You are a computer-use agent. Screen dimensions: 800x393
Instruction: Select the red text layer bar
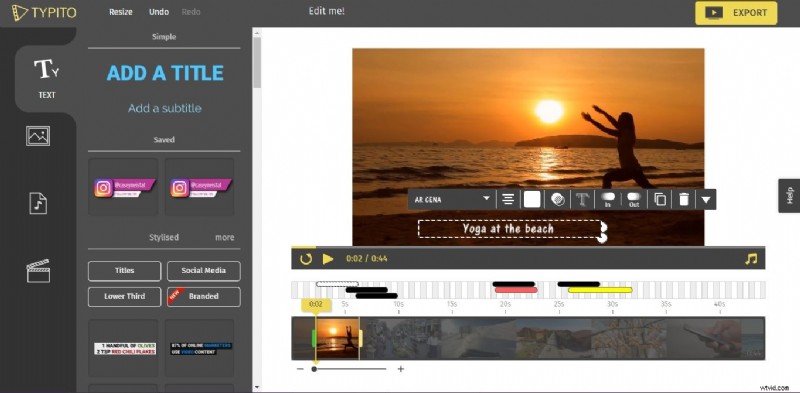pos(516,290)
